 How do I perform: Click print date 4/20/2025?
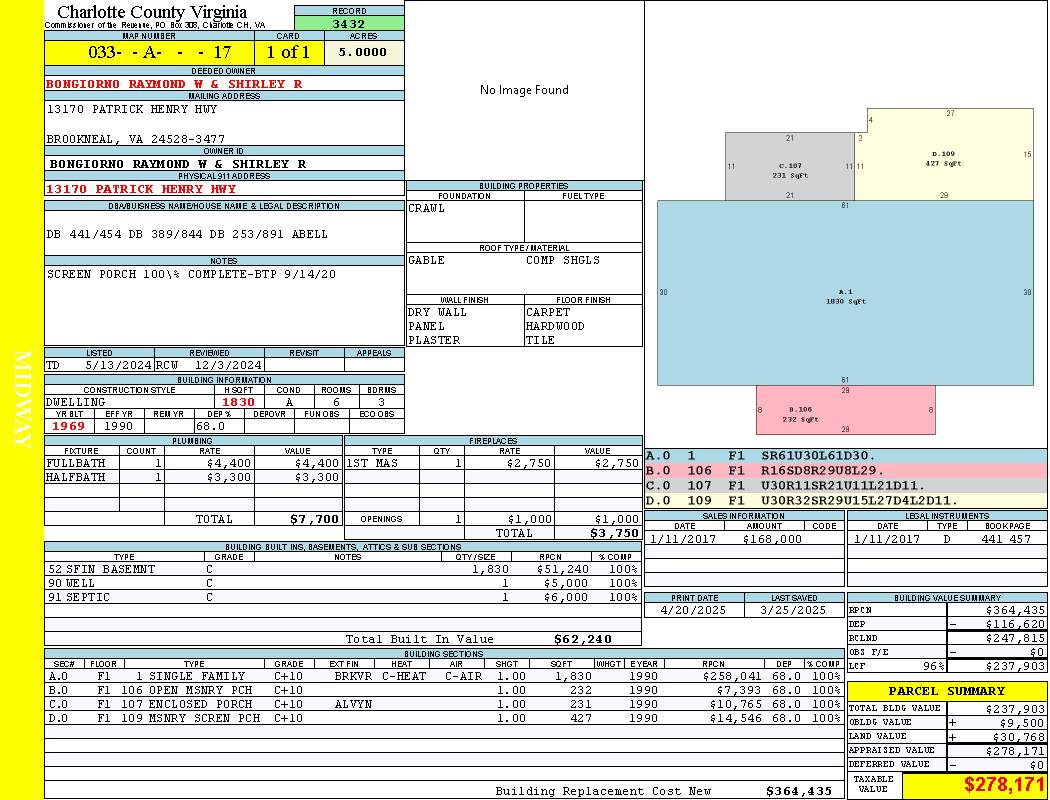pos(693,611)
